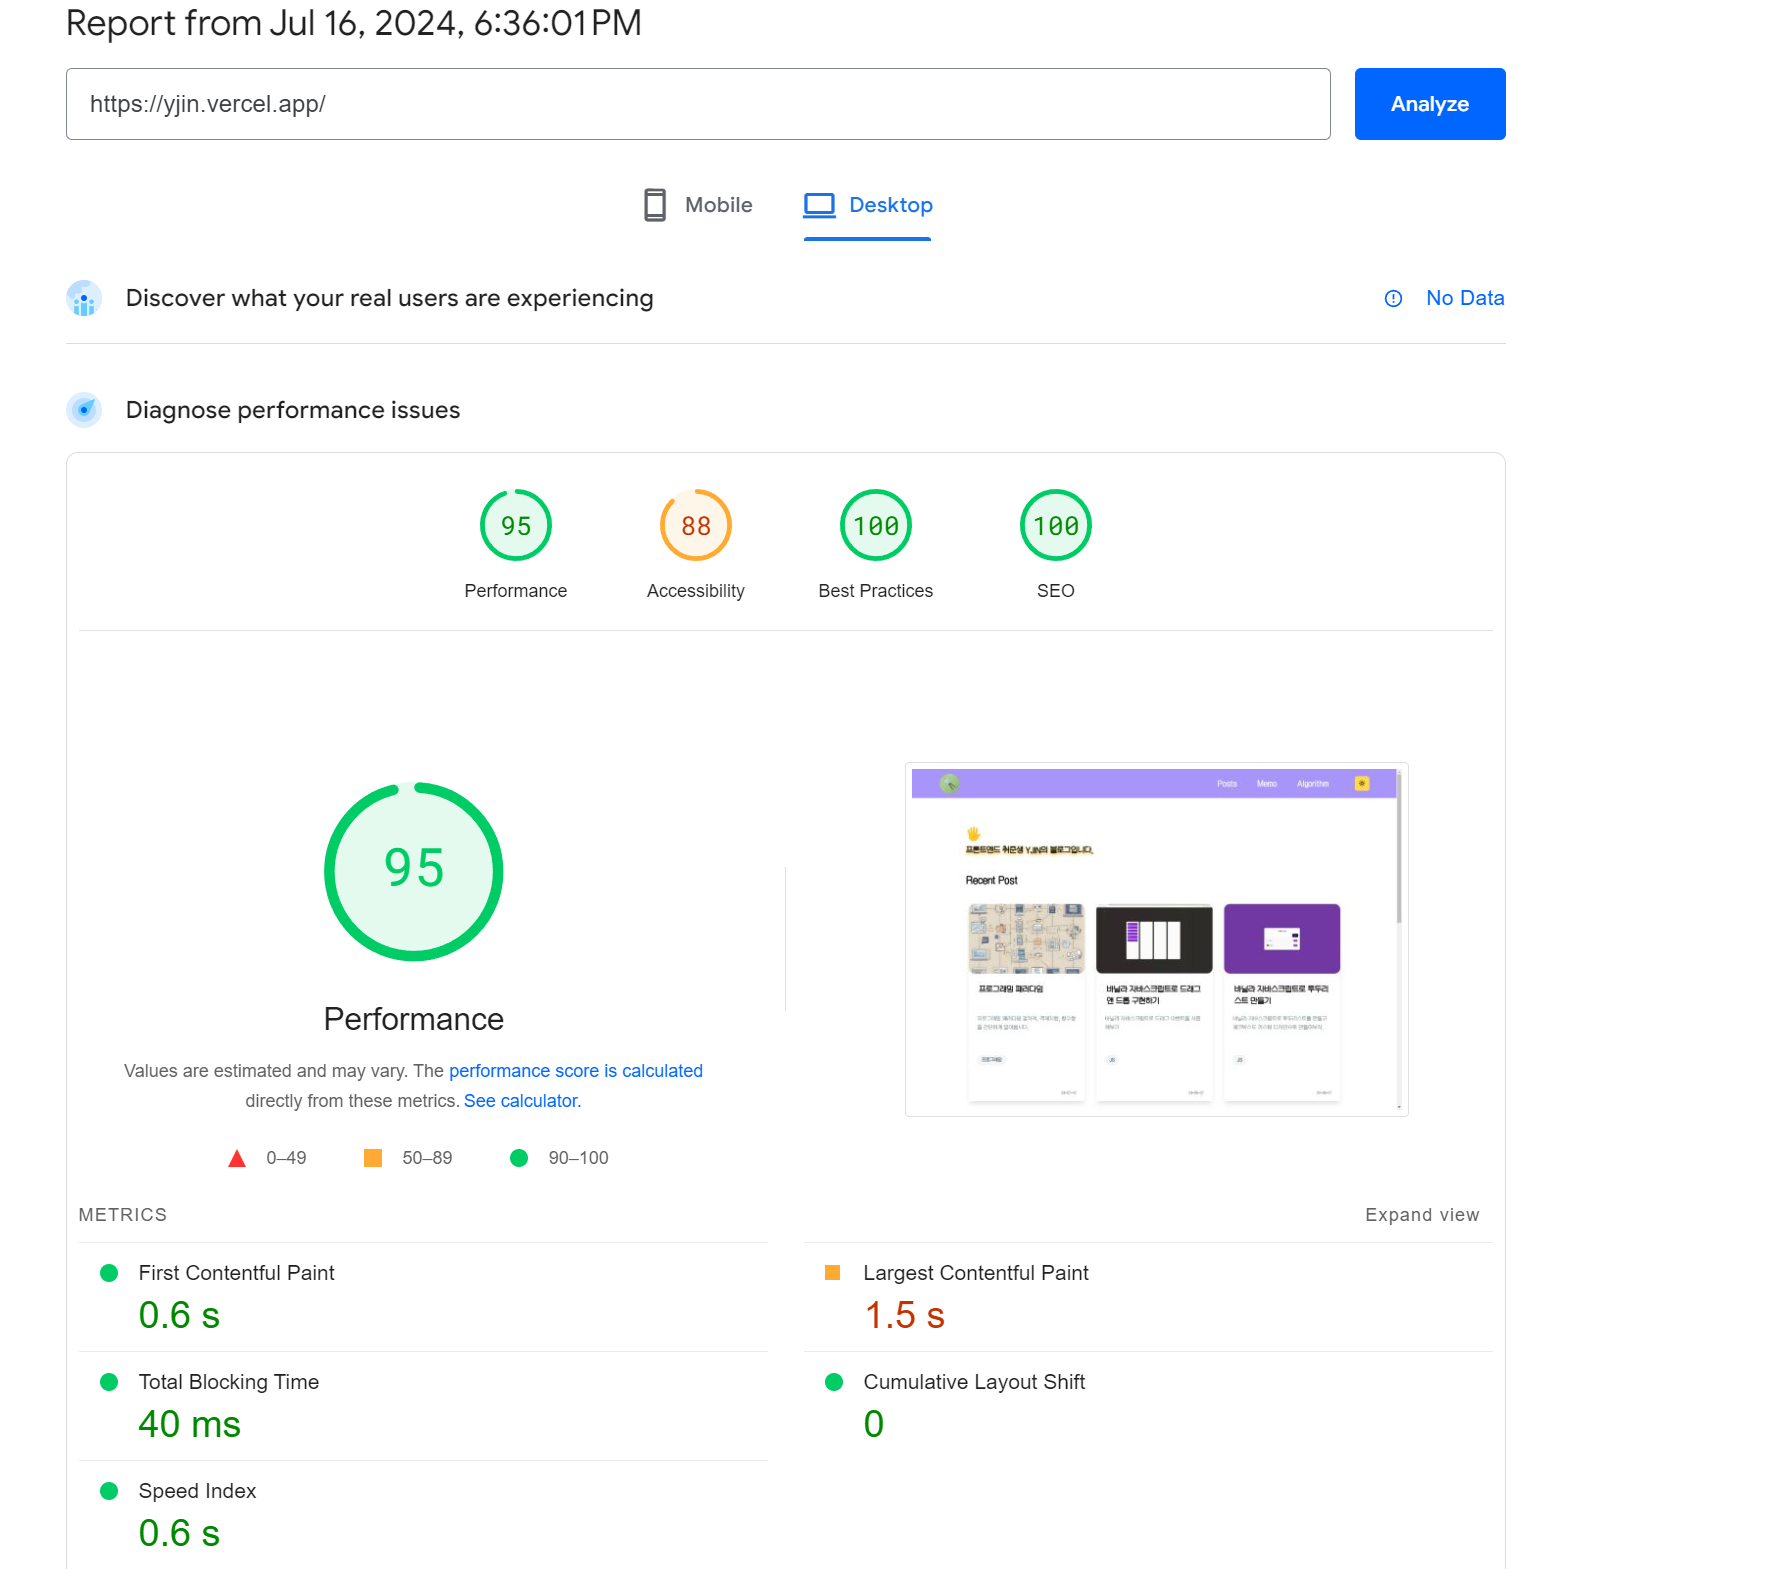1766x1569 pixels.
Task: Click the No Data info icon
Action: 1393,298
